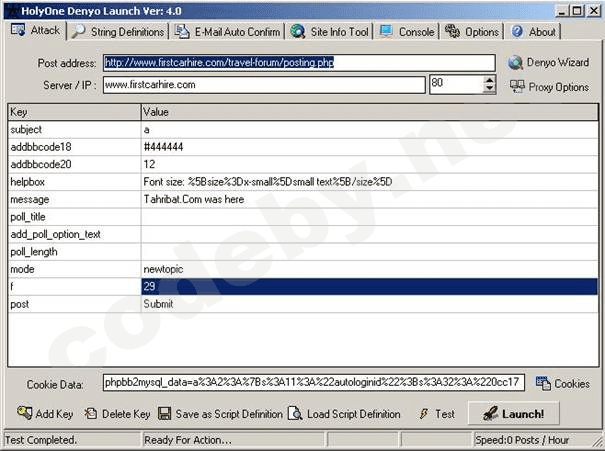Image resolution: width=605 pixels, height=451 pixels.
Task: Click the Value column header
Action: coord(370,112)
